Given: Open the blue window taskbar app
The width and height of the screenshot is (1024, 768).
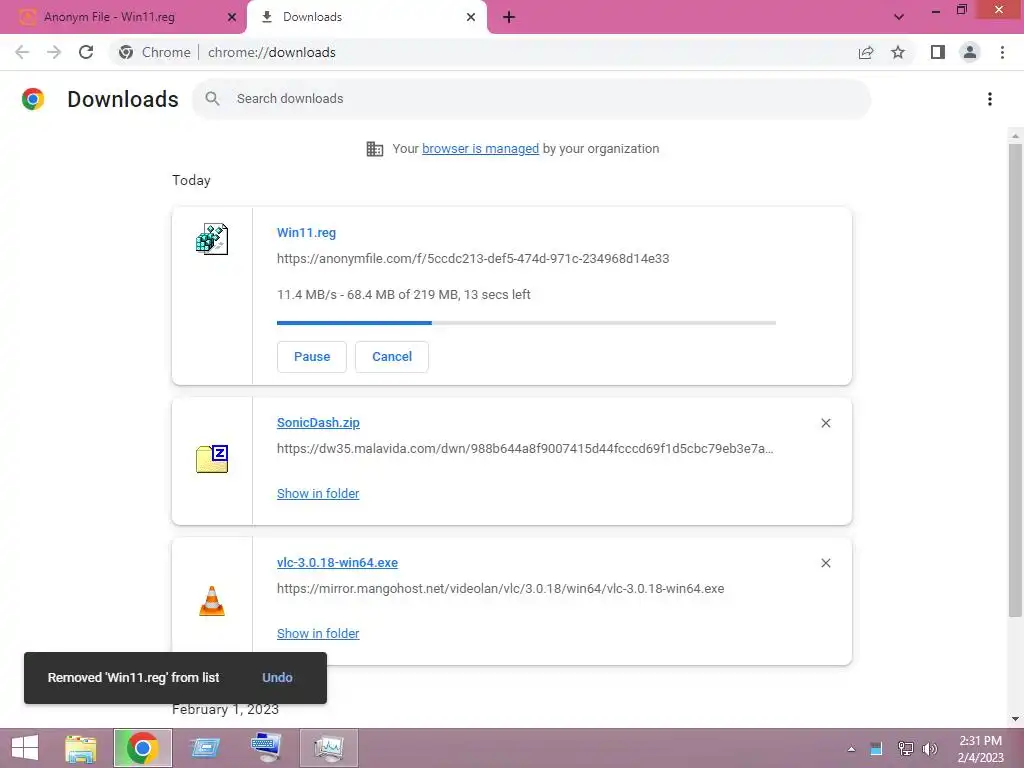Looking at the screenshot, I should pyautogui.click(x=205, y=748).
